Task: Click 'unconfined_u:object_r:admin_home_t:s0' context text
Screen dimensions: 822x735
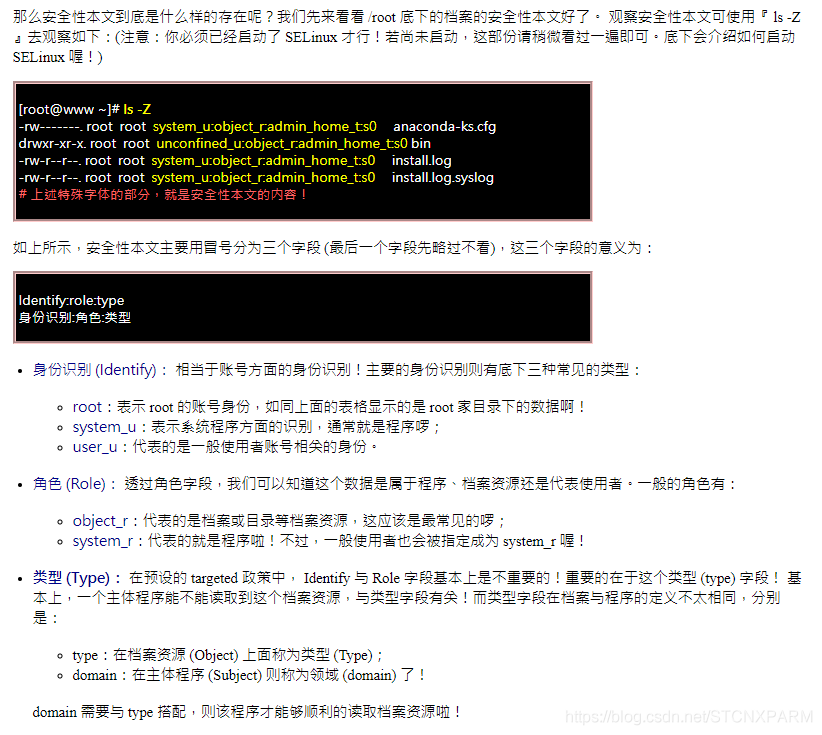Action: tap(282, 144)
